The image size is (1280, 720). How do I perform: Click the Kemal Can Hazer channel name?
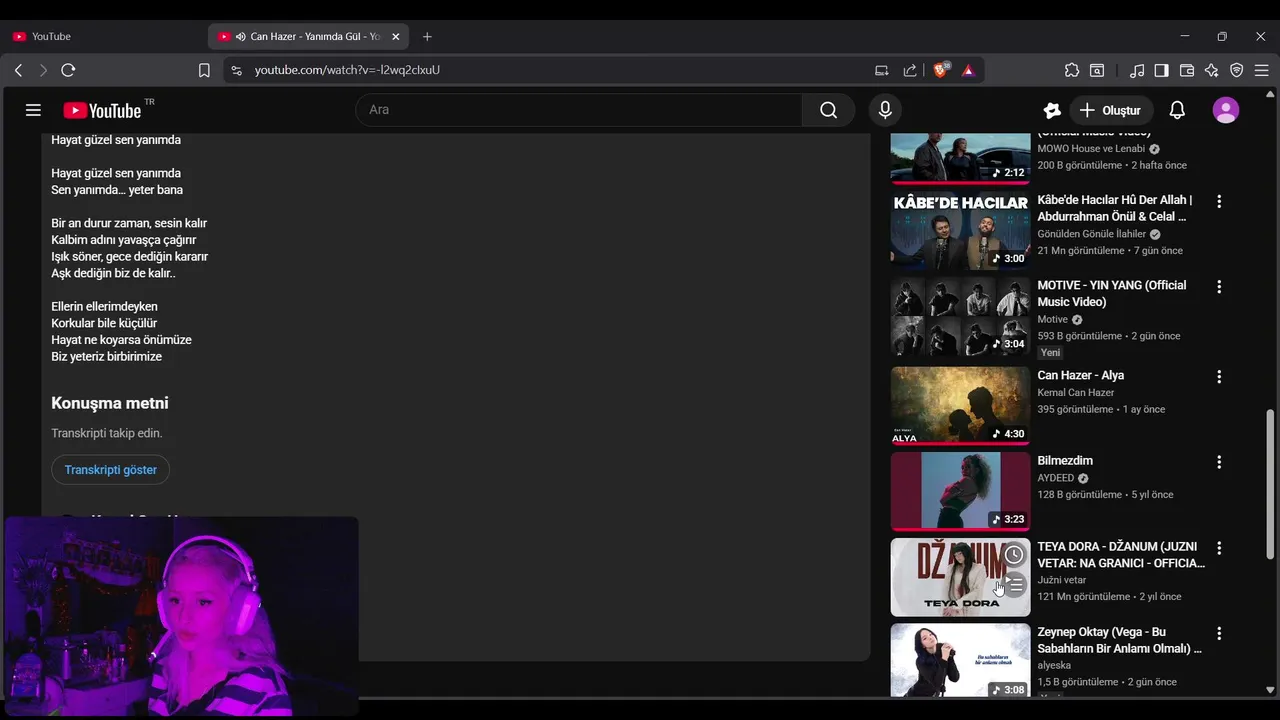(x=1076, y=393)
